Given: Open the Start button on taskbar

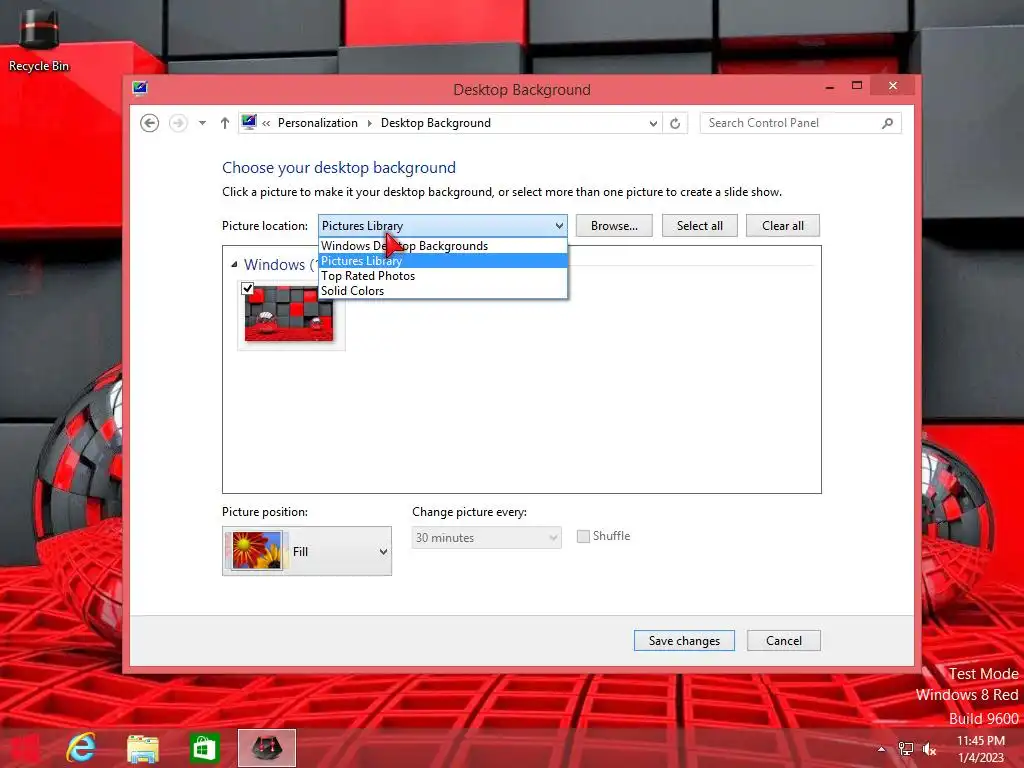Looking at the screenshot, I should click(24, 748).
